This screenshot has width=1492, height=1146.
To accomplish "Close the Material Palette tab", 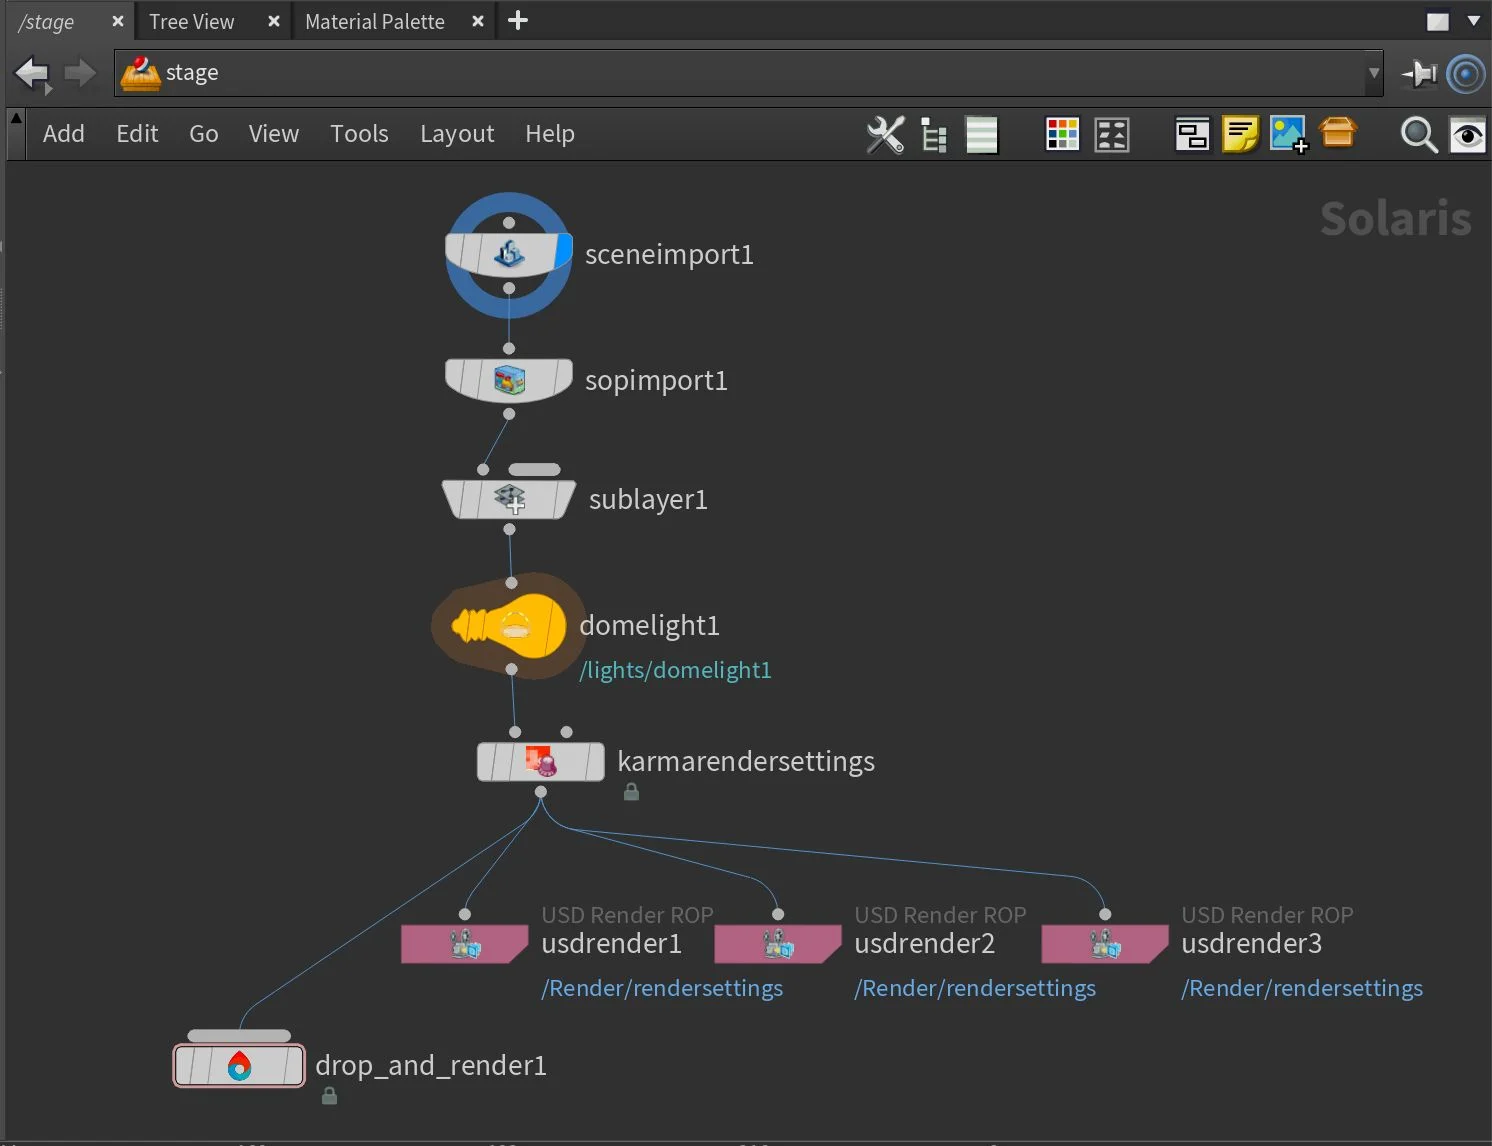I will point(478,21).
